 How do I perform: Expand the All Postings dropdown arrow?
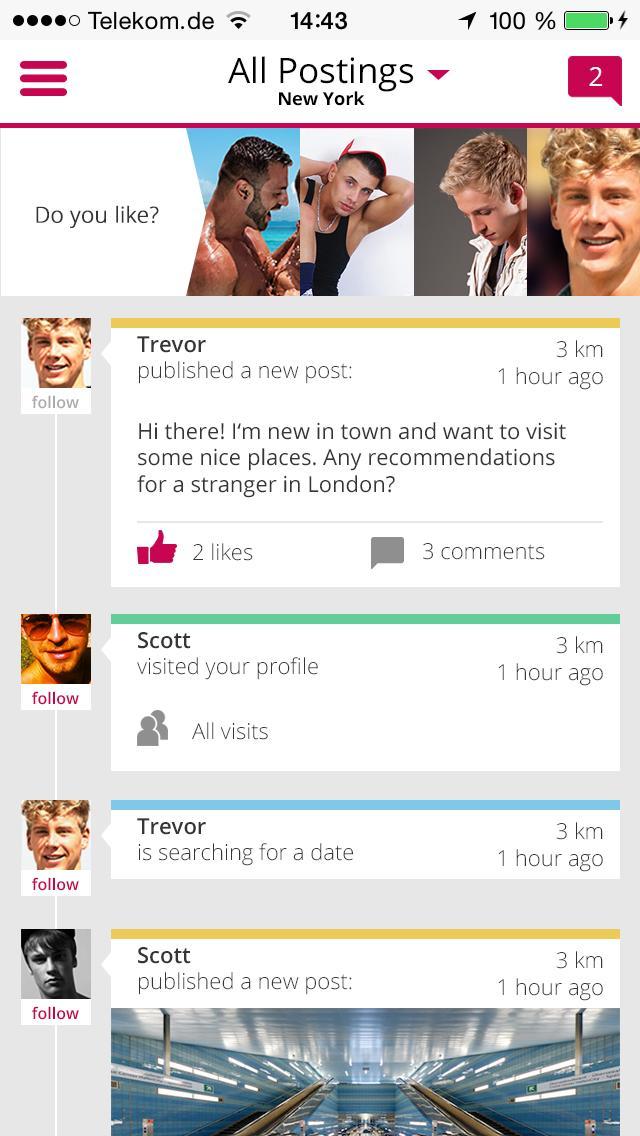coord(438,73)
